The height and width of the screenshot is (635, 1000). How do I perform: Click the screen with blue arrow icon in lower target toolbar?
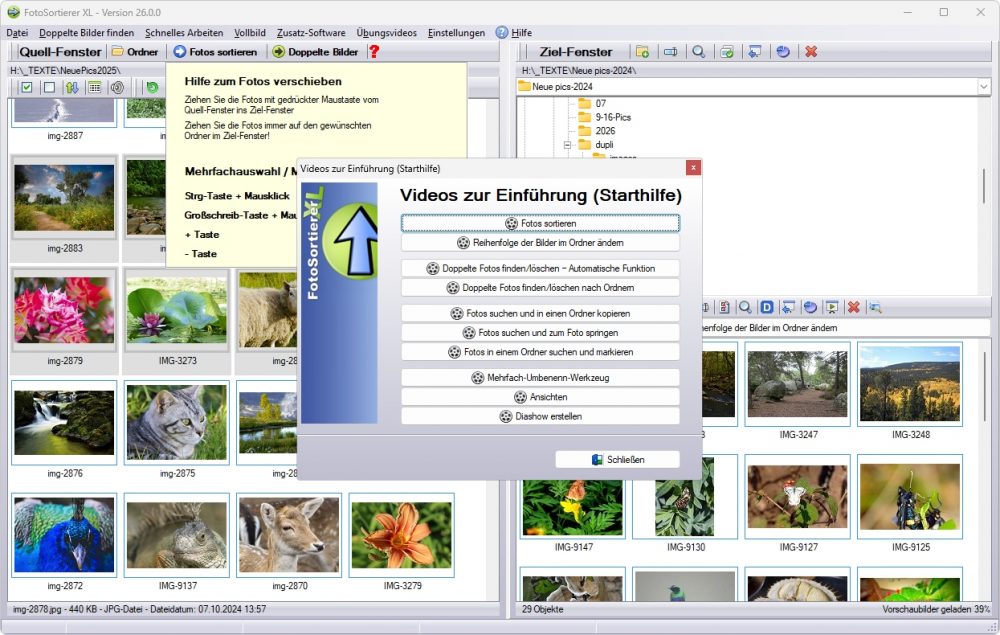[x=788, y=307]
